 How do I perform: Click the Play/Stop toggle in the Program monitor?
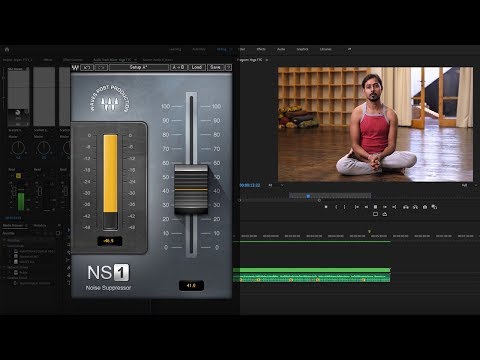click(x=375, y=207)
